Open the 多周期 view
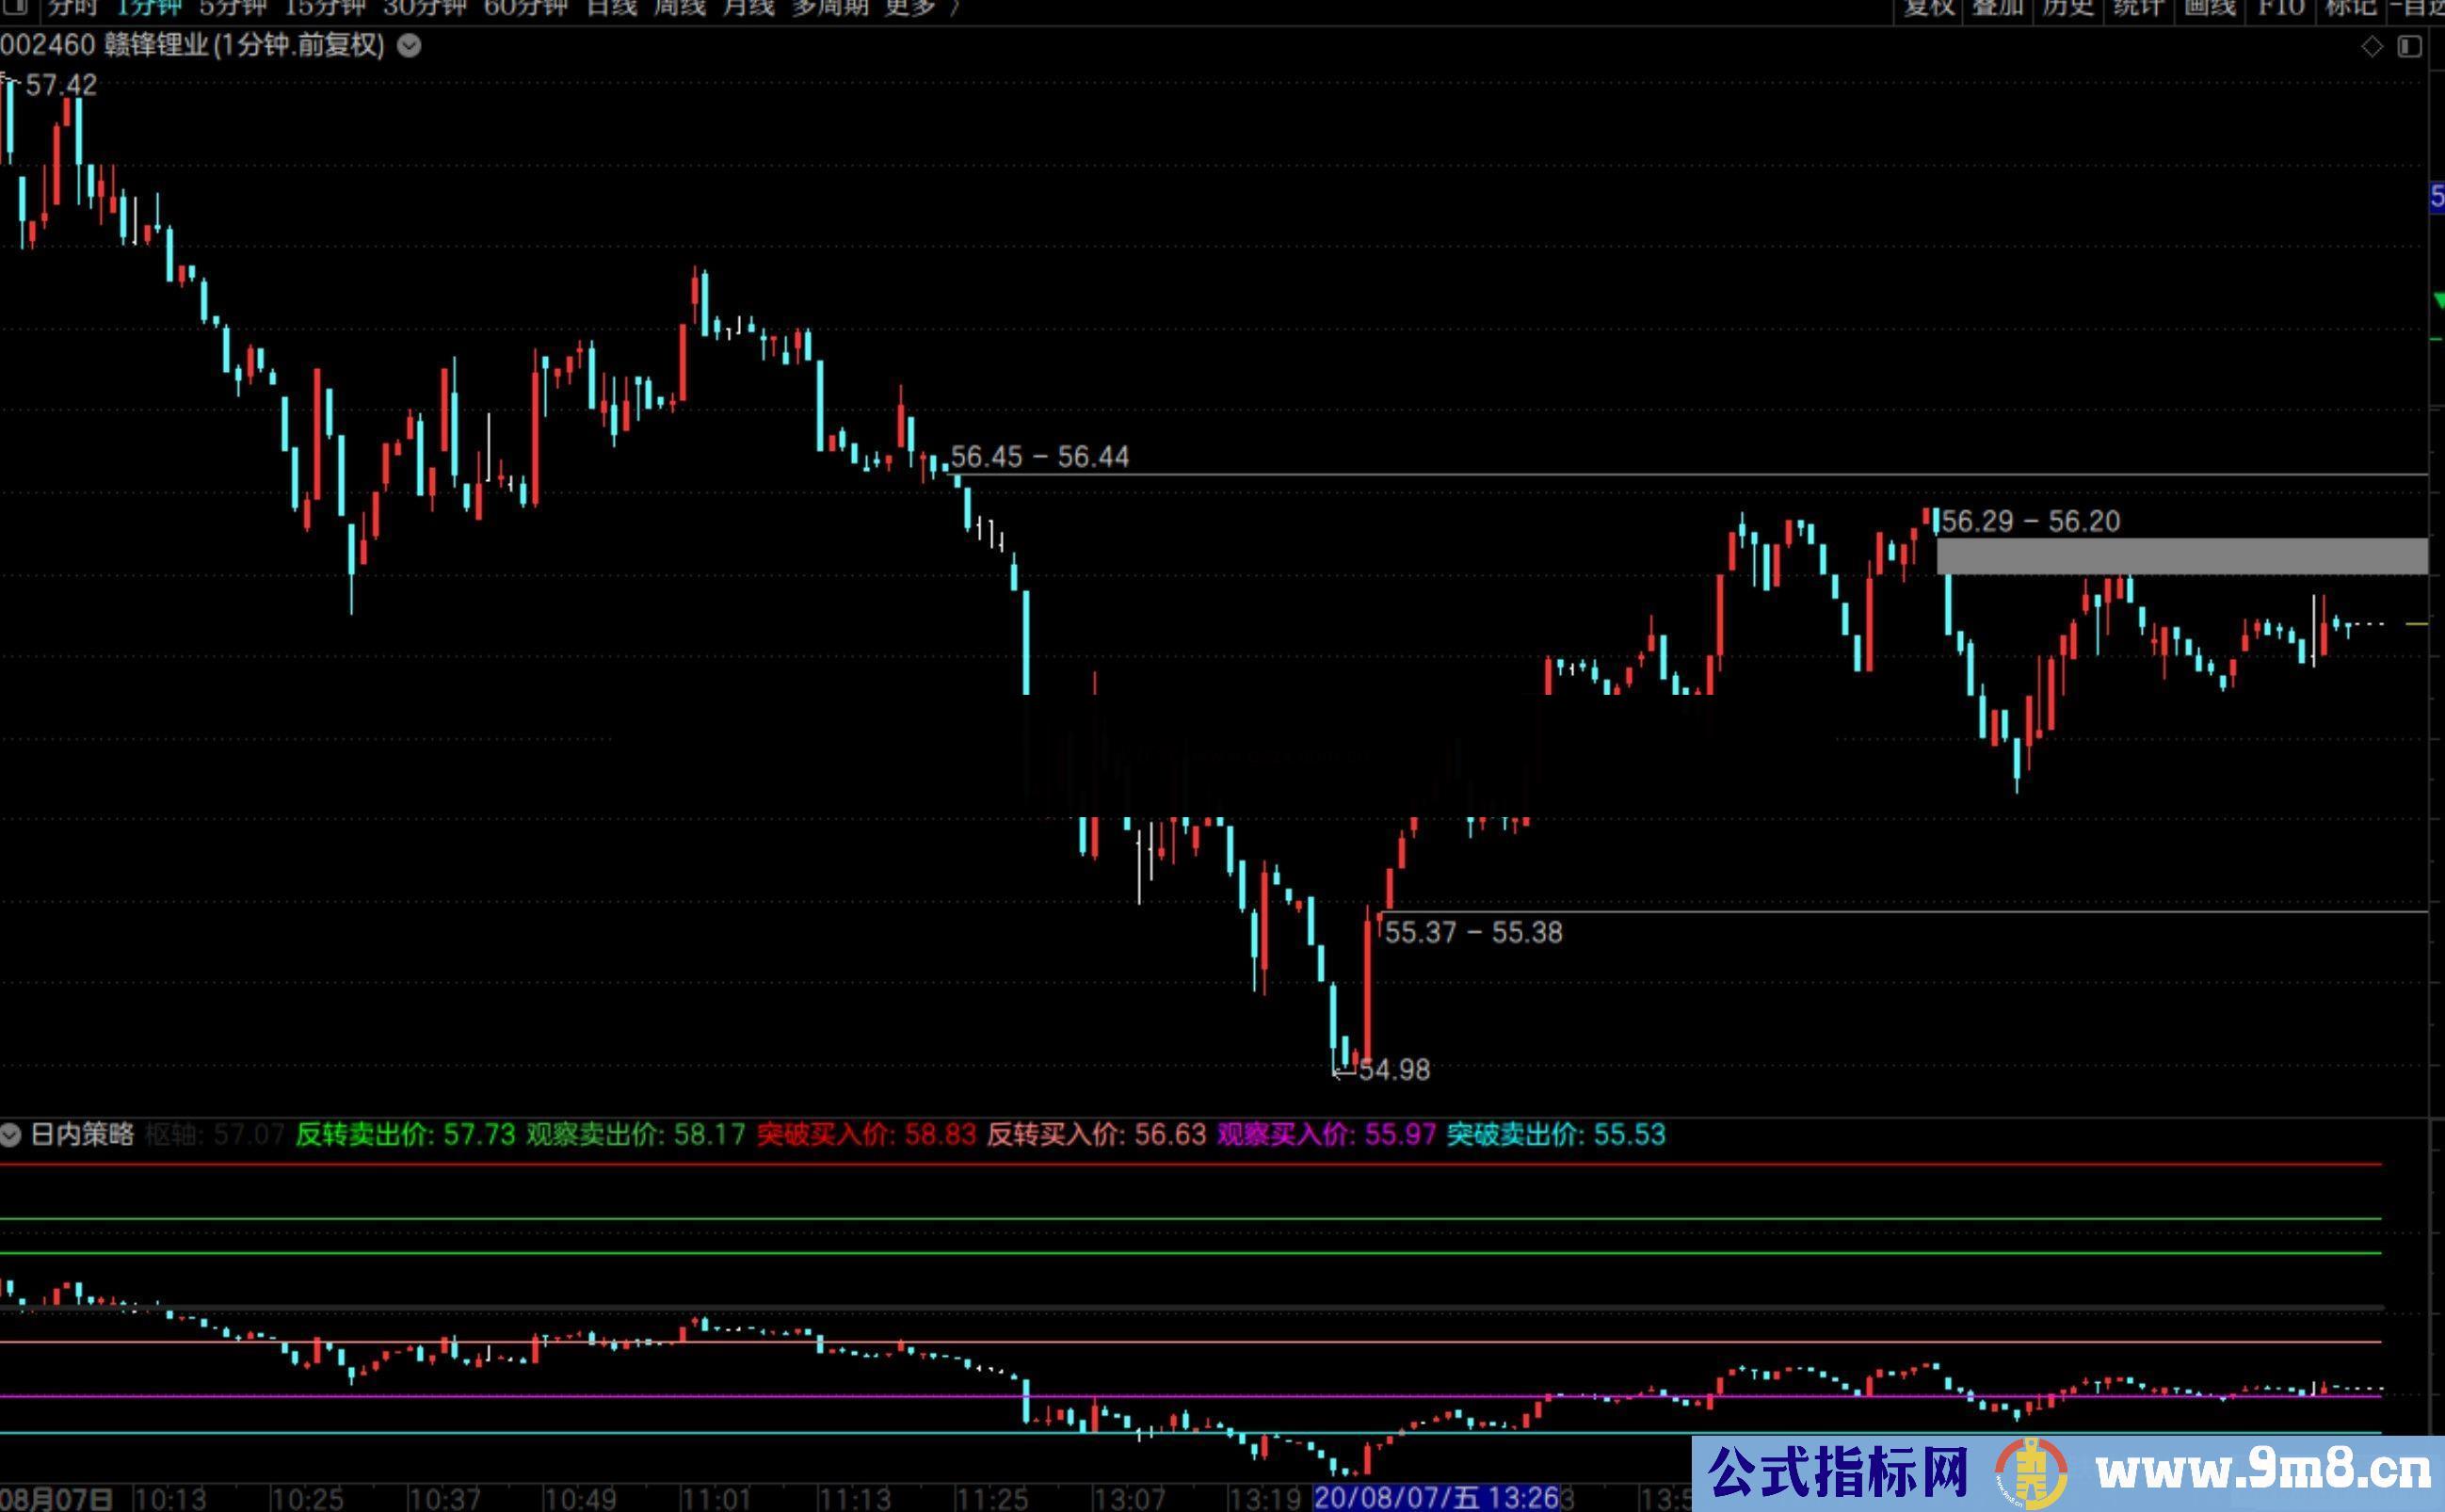Viewport: 2445px width, 1512px height. [x=829, y=8]
